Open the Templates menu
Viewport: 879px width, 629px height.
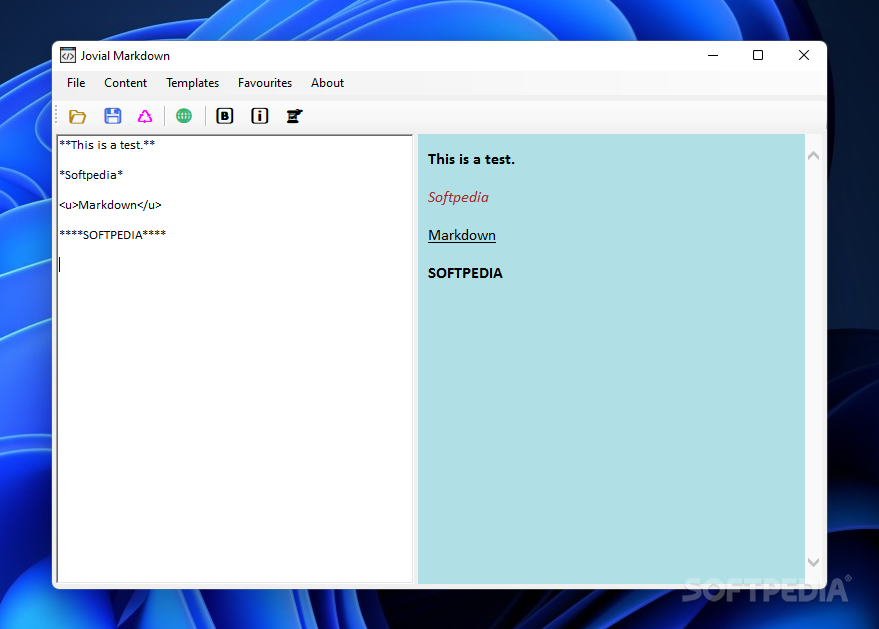(x=192, y=83)
